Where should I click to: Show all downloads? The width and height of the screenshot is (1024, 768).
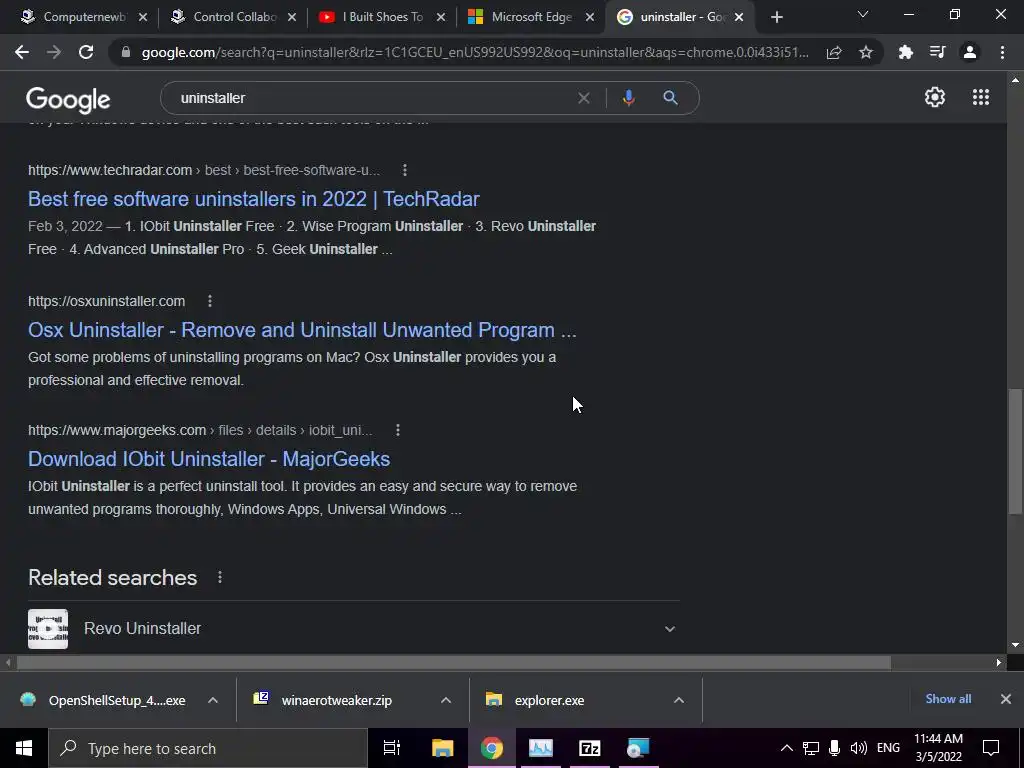point(948,699)
